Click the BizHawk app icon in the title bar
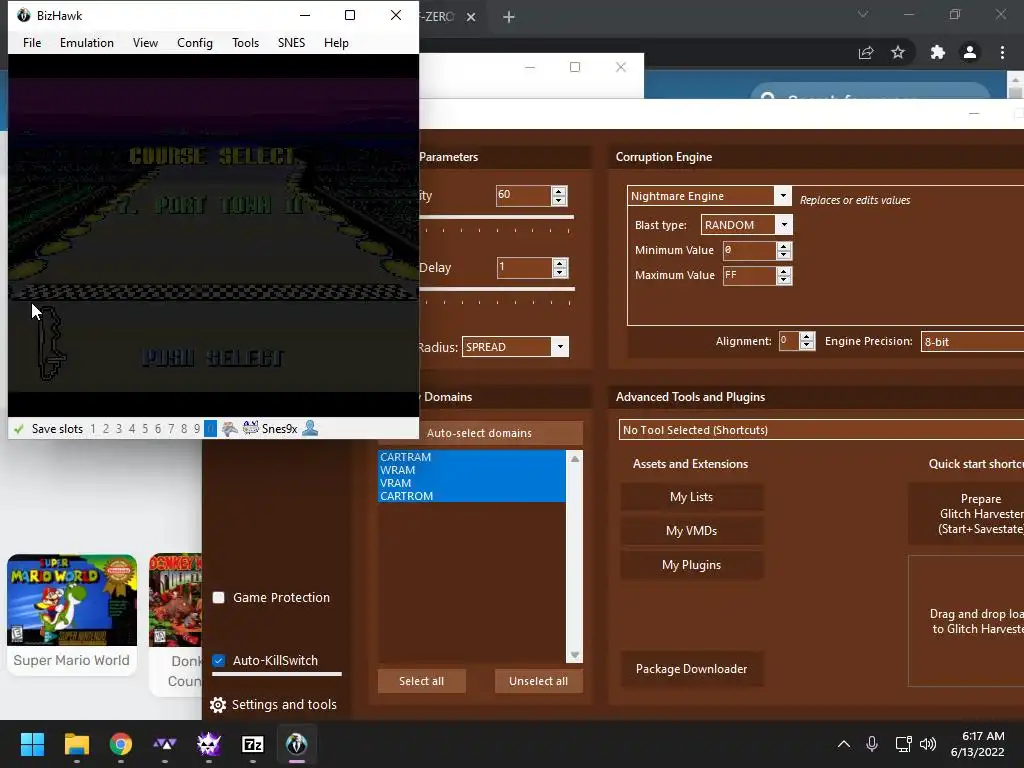Viewport: 1024px width, 768px height. (24, 15)
